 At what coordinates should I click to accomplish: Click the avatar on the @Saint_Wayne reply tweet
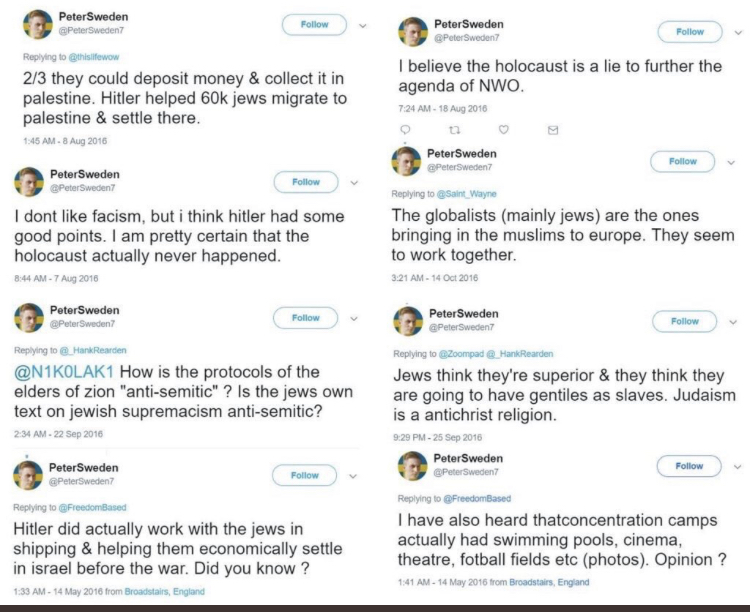pyautogui.click(x=407, y=162)
